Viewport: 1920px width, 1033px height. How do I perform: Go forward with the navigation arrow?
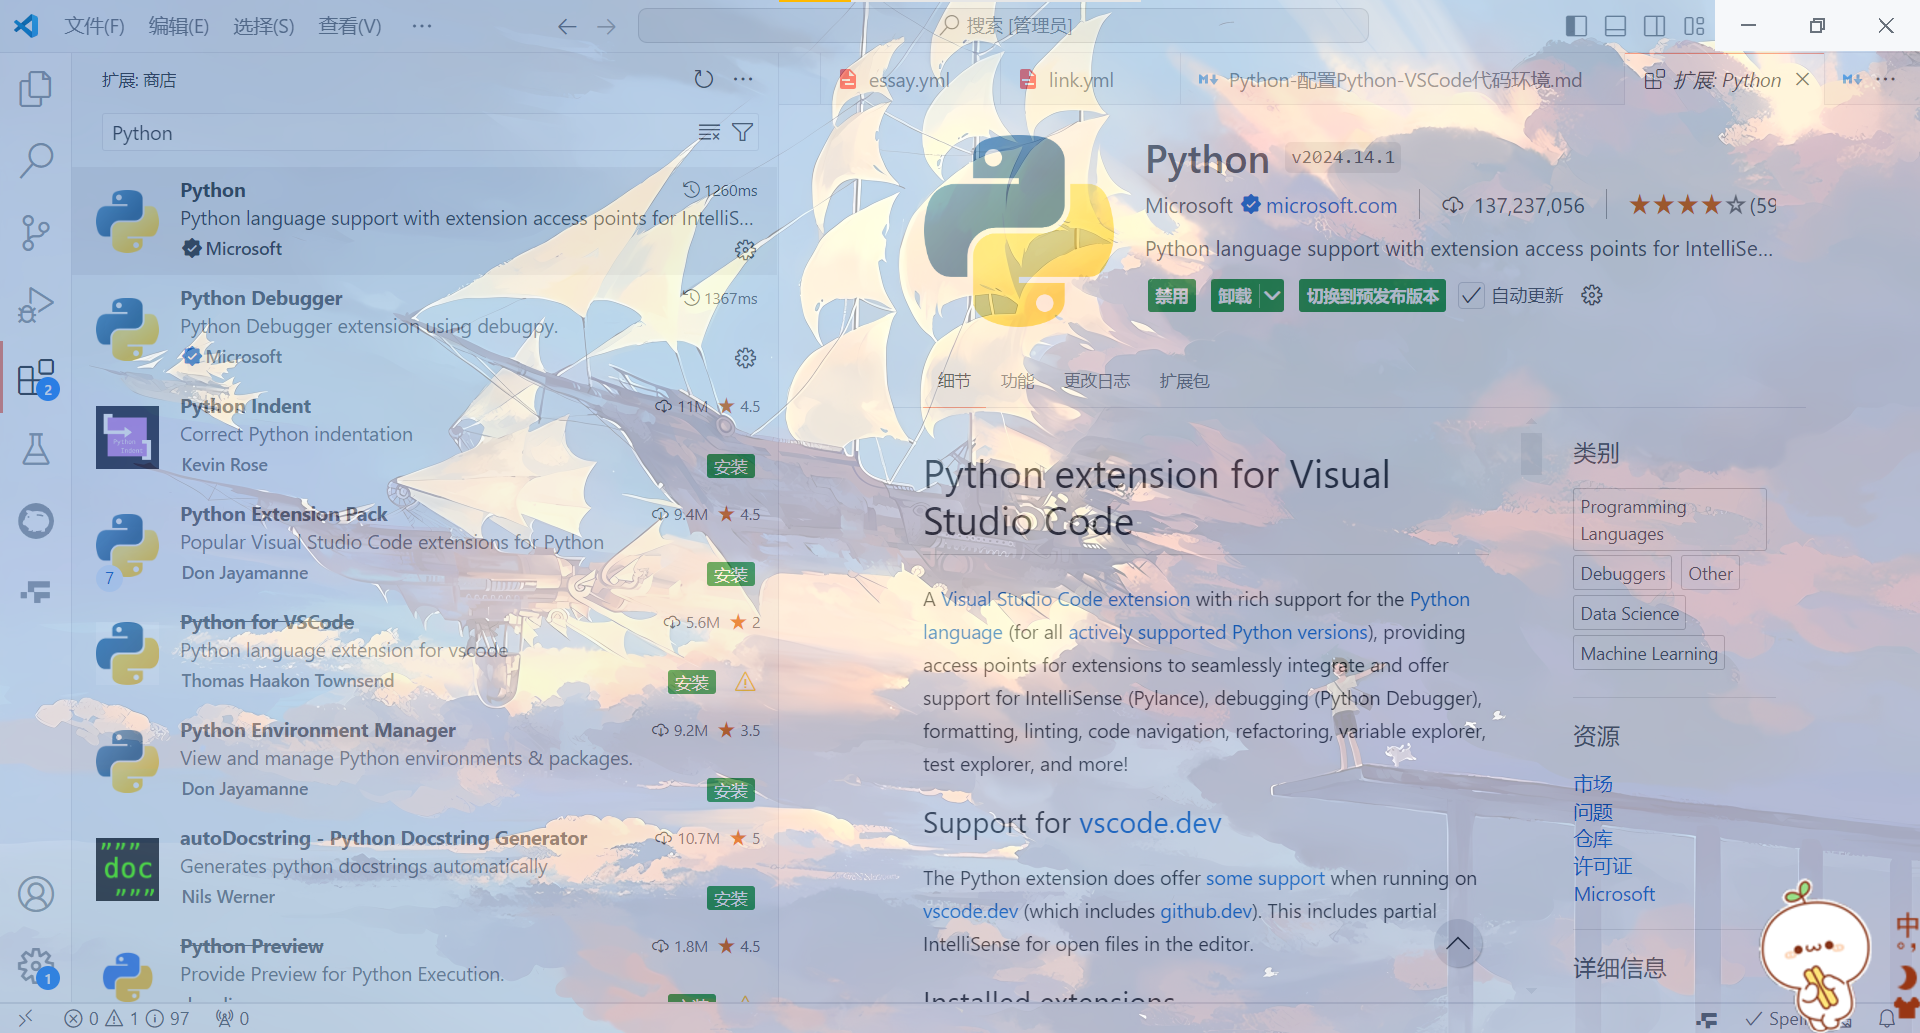(607, 27)
